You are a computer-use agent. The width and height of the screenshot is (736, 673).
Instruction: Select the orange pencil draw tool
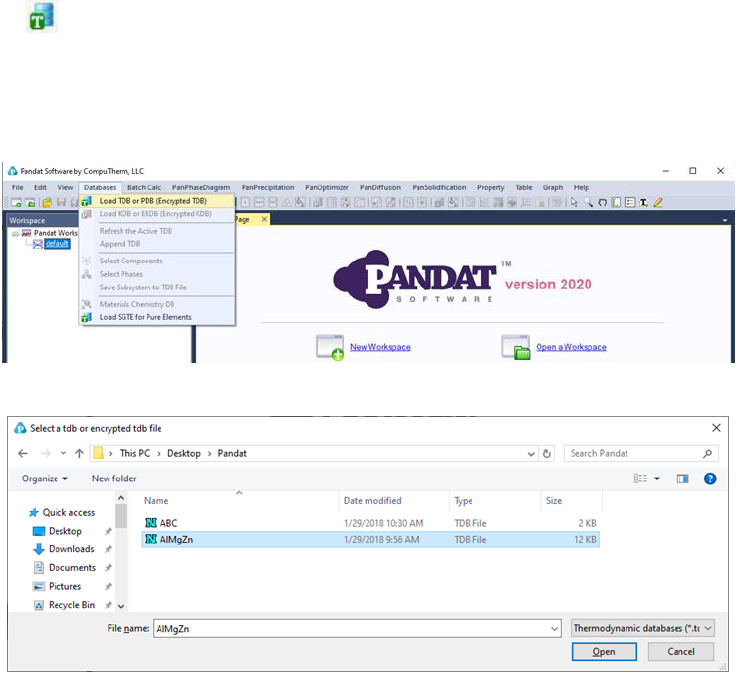pyautogui.click(x=658, y=202)
